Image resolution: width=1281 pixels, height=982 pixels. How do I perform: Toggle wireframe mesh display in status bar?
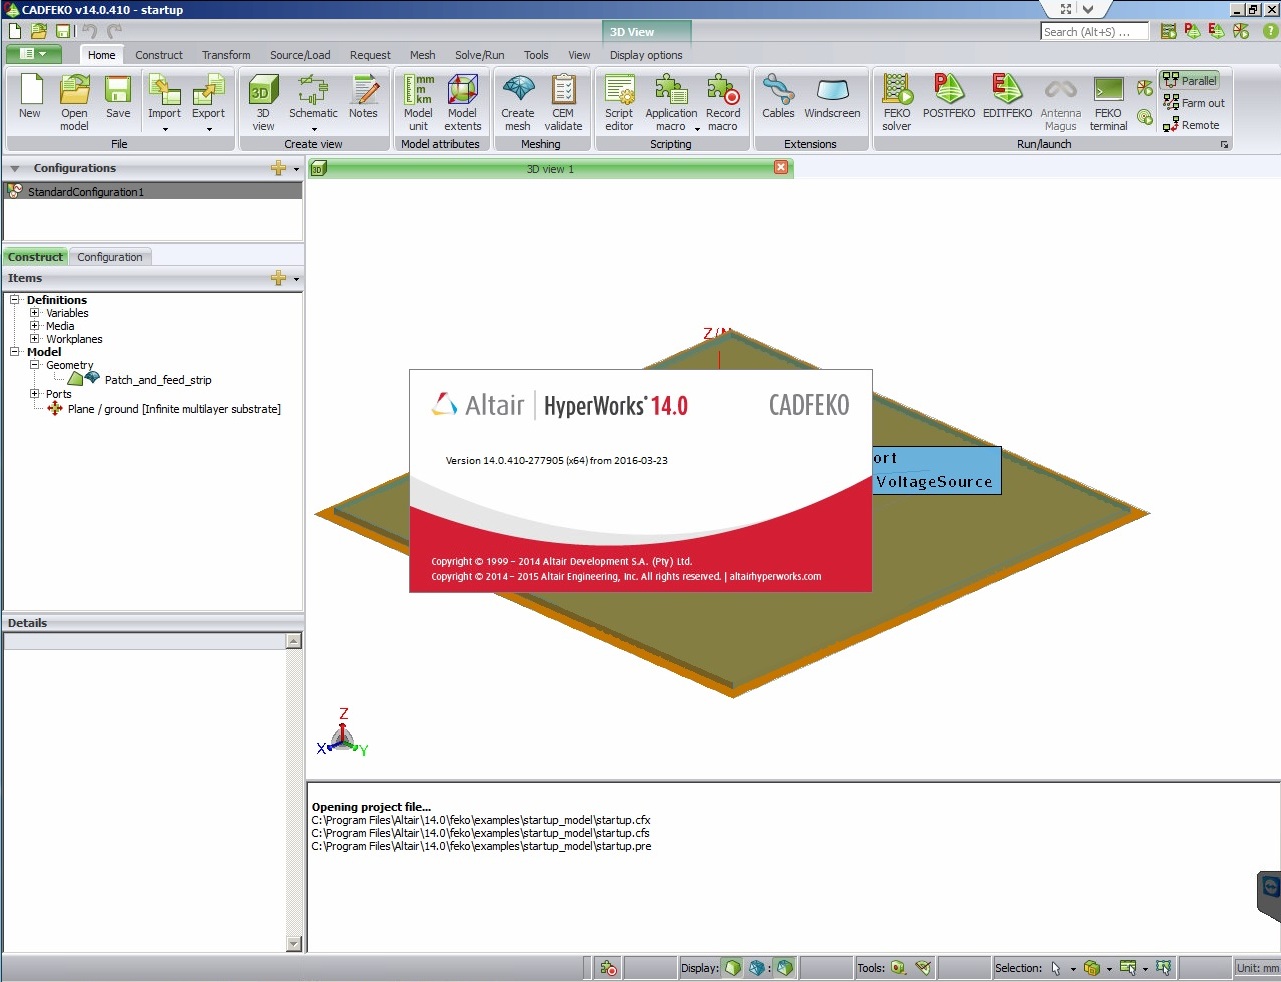click(757, 967)
